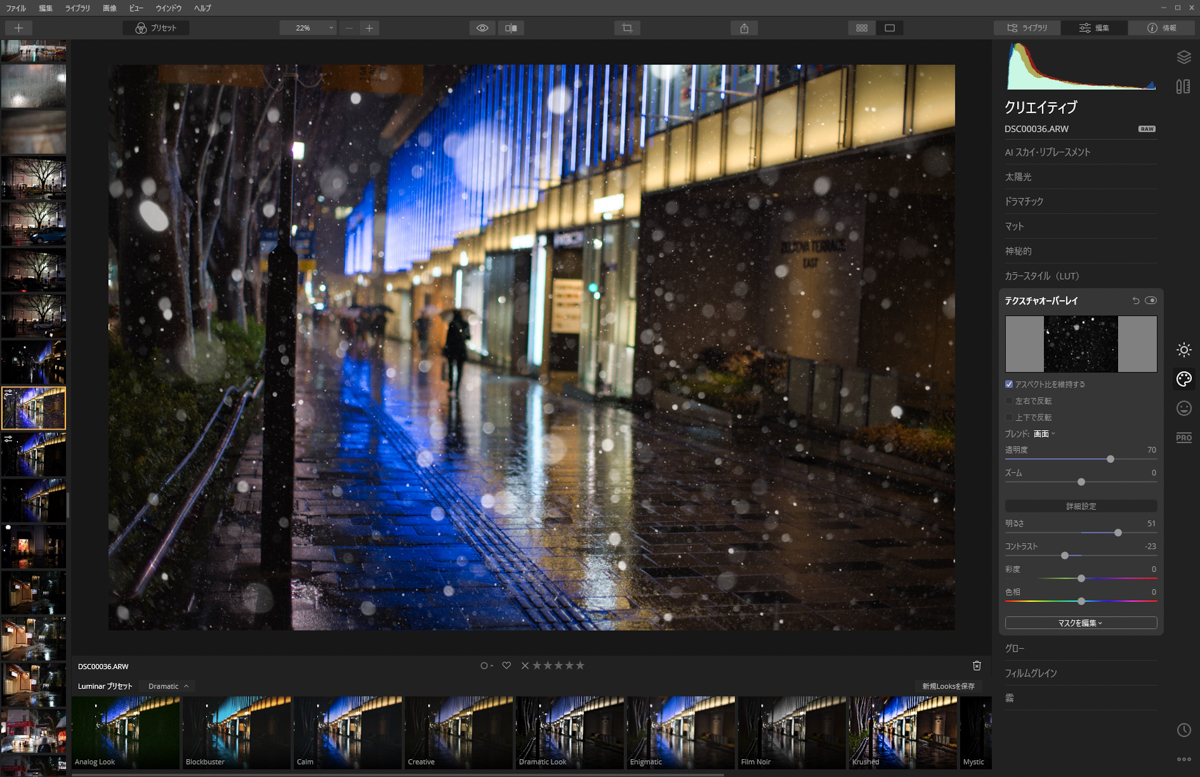Open the color label circle dropdown

(x=486, y=666)
